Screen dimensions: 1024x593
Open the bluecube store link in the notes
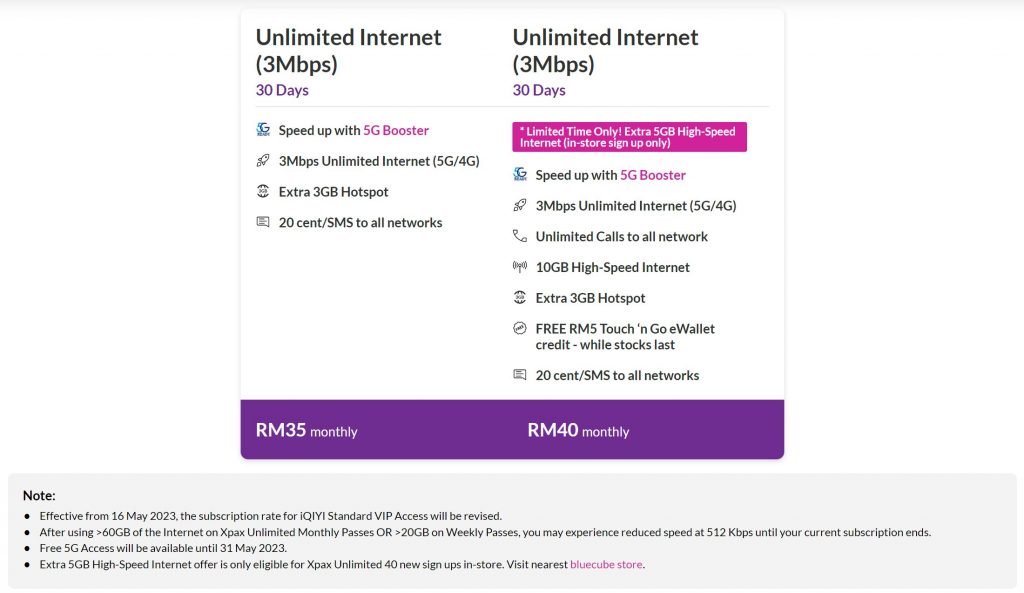606,564
